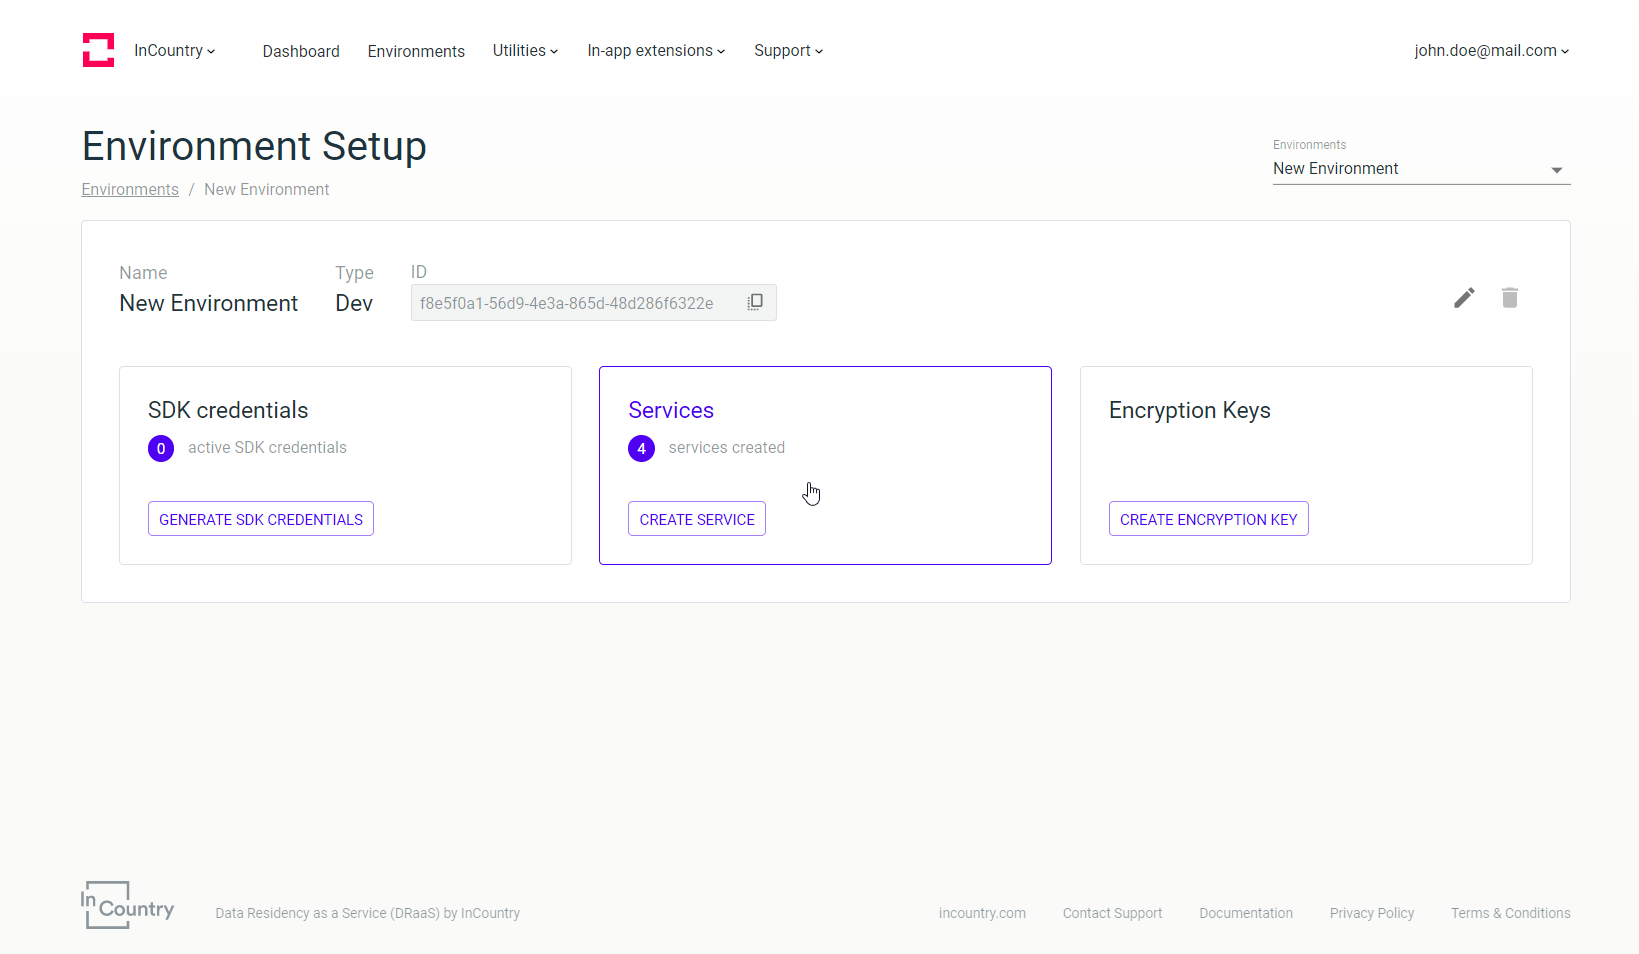Screen dimensions: 1639x954
Task: Expand the Utilities menu
Action: pos(525,51)
